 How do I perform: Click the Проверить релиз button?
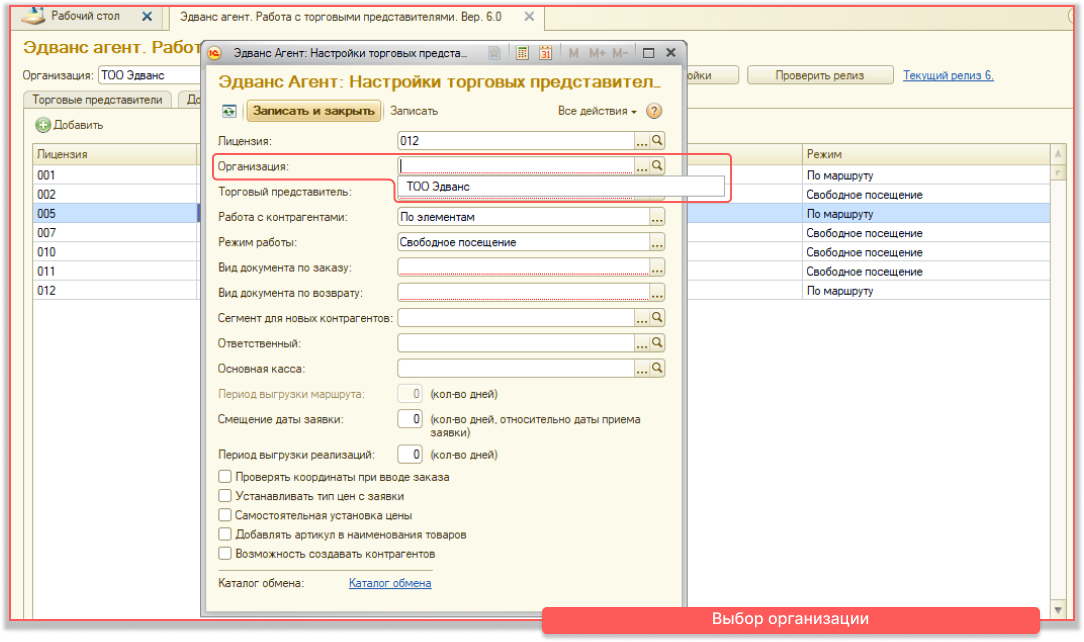click(820, 75)
